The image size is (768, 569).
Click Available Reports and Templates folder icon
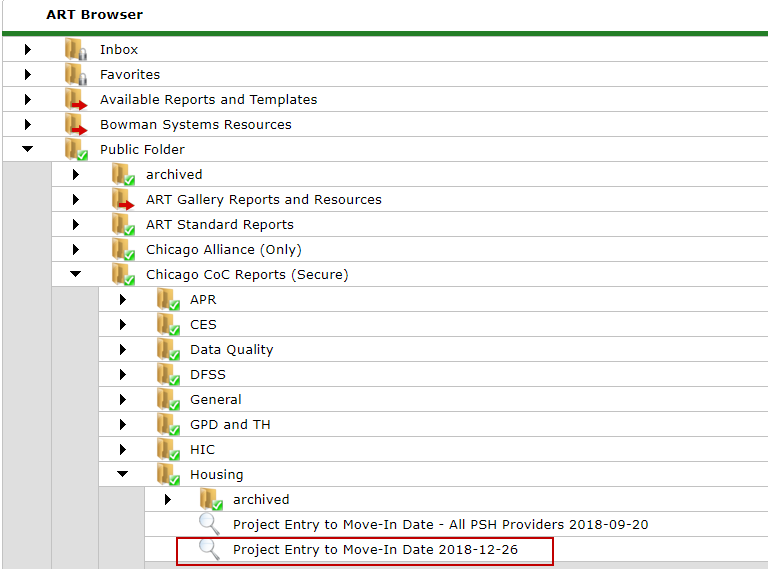tap(76, 99)
